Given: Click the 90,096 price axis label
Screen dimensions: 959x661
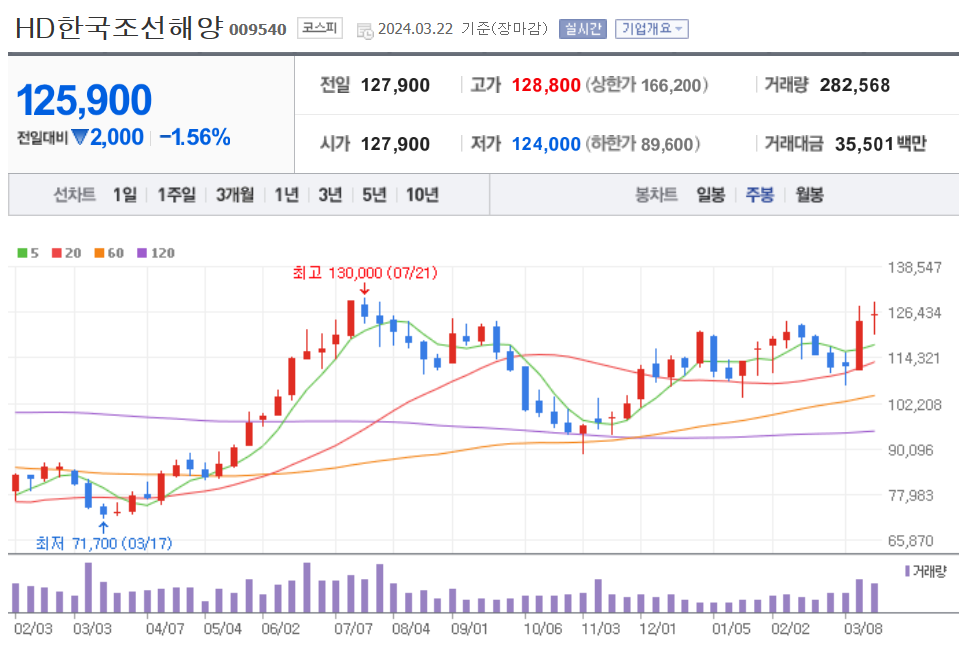Looking at the screenshot, I should coord(911,450).
